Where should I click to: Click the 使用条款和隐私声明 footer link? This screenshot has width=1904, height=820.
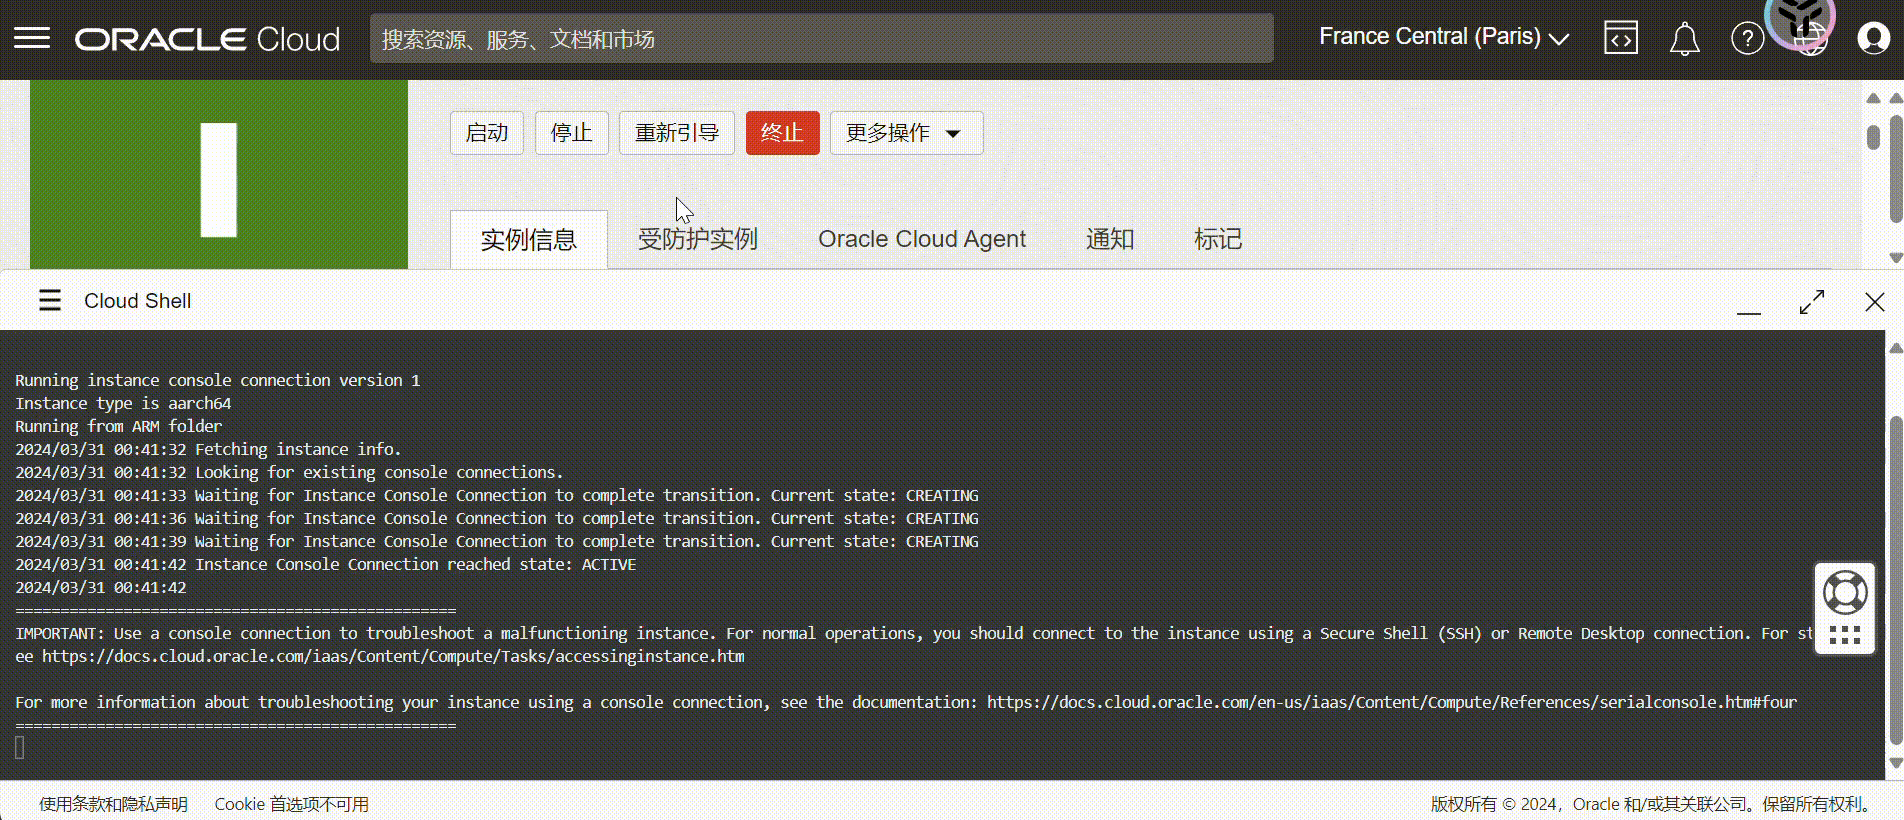pyautogui.click(x=113, y=804)
